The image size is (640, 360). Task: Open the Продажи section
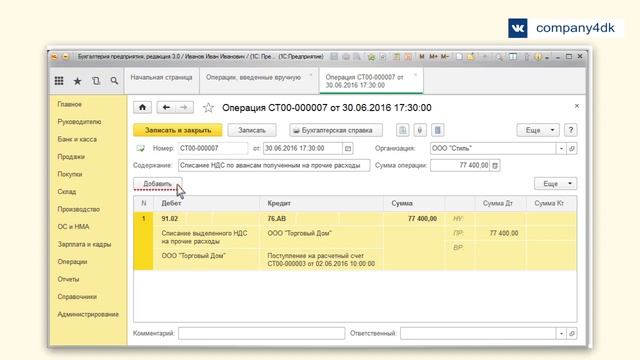click(71, 157)
